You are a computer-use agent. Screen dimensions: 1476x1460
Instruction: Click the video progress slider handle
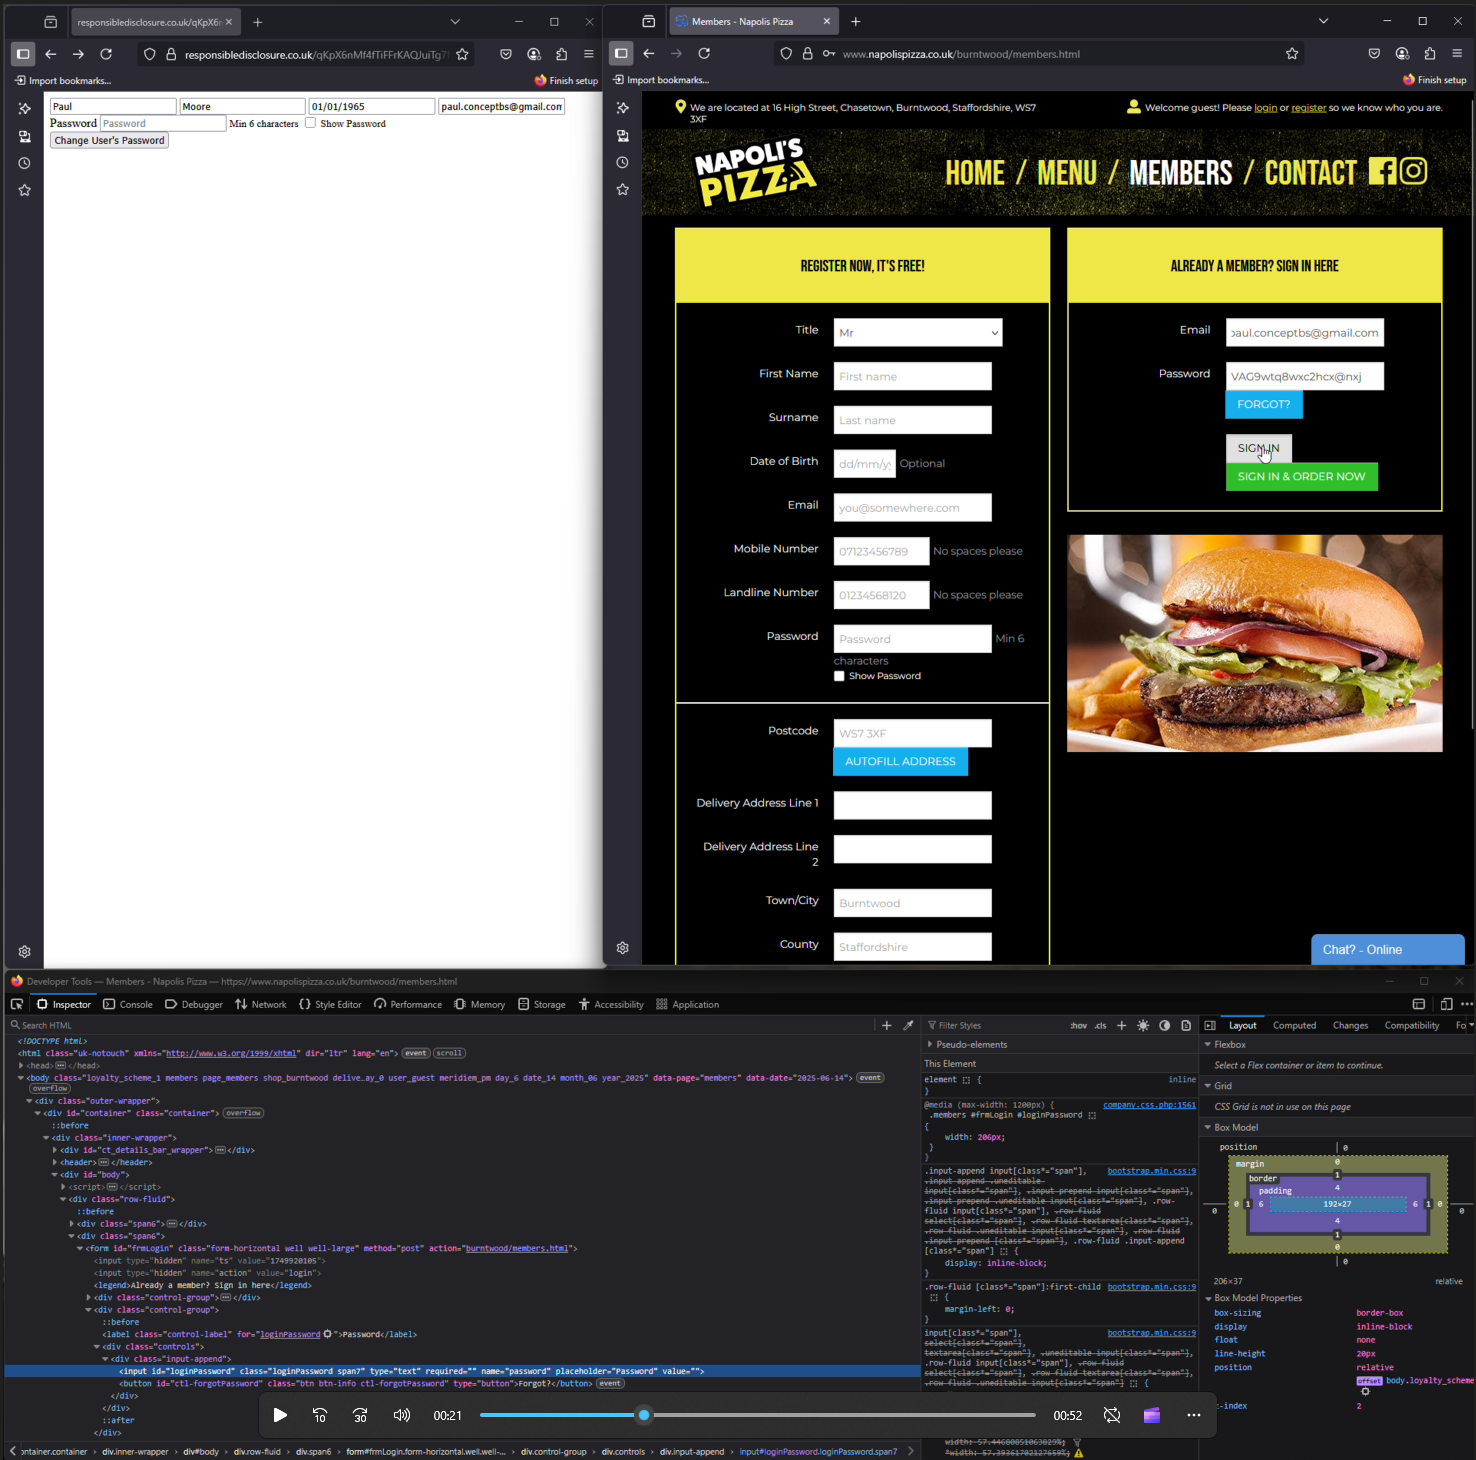(x=644, y=1415)
